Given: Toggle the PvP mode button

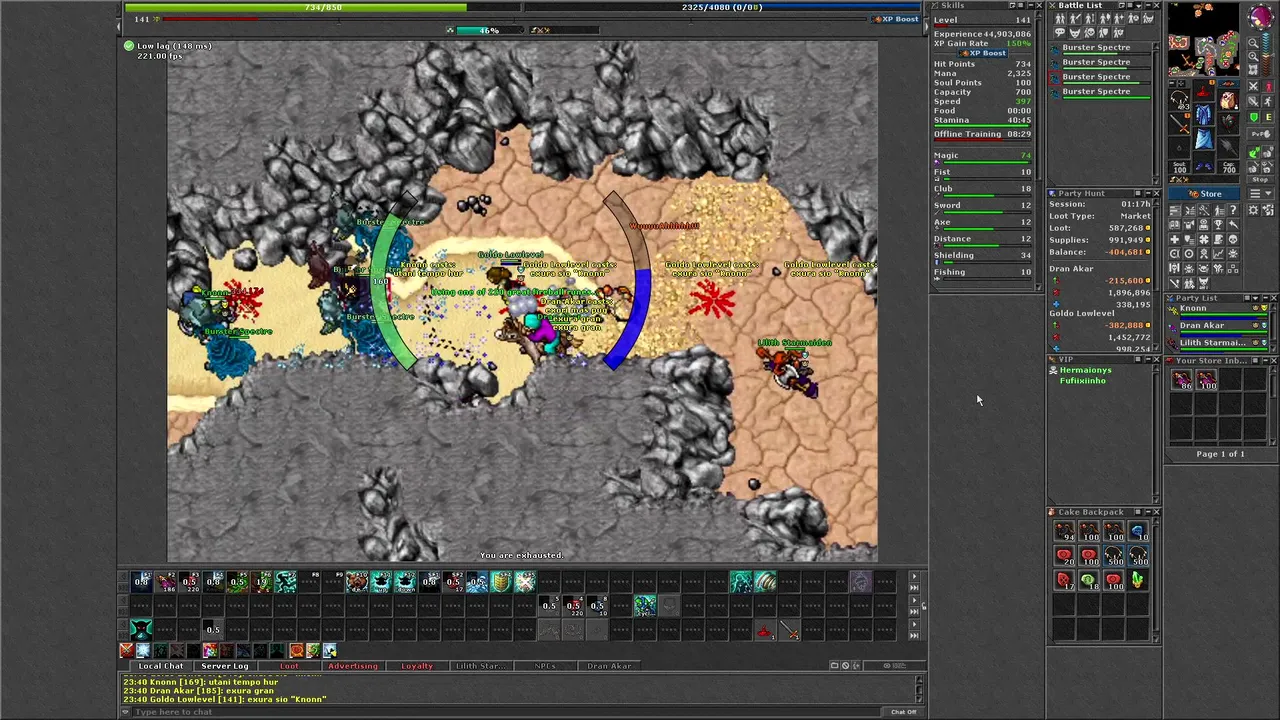Looking at the screenshot, I should coord(1261,133).
